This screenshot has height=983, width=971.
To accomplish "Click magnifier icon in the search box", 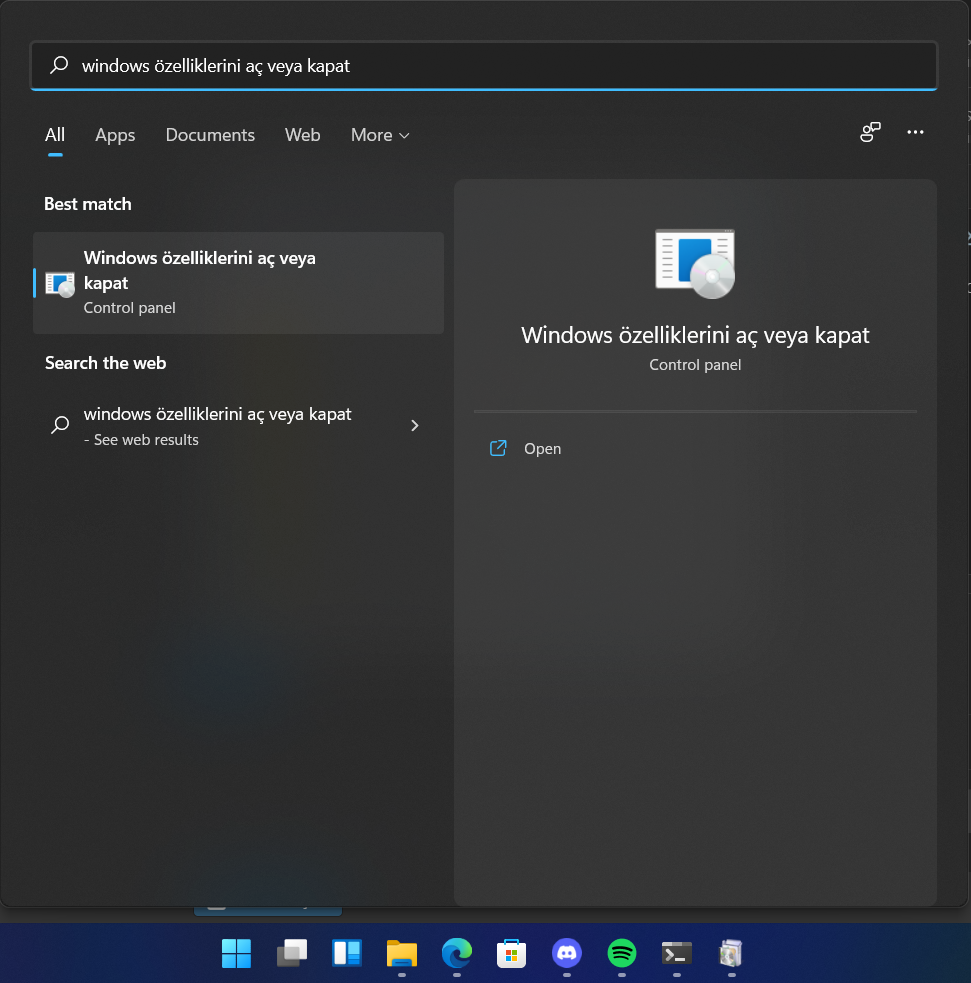I will [x=59, y=65].
